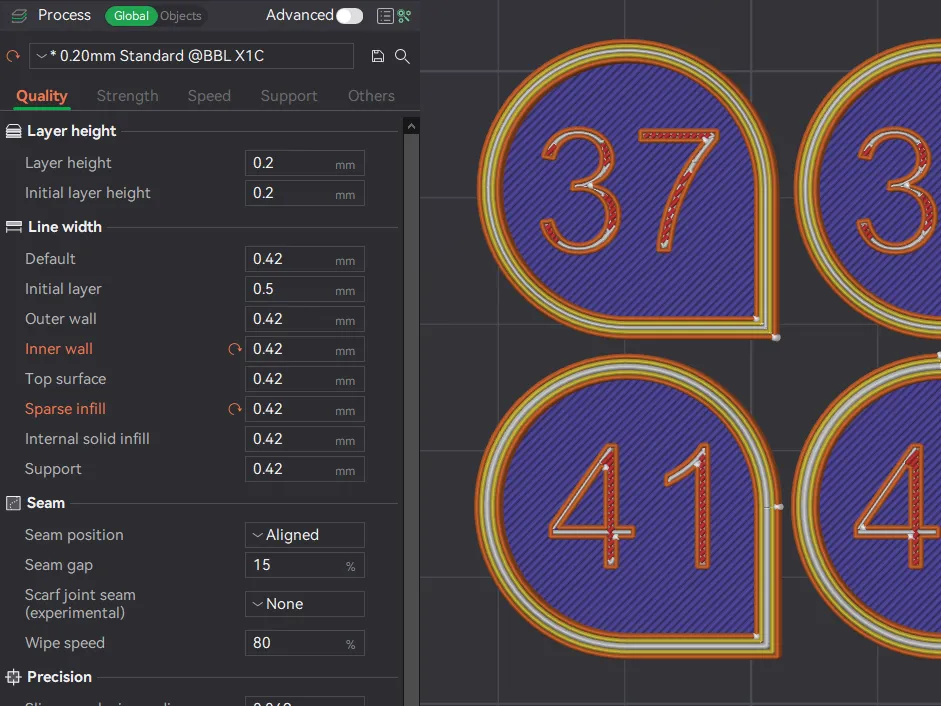Edit the Outer wall line width field
This screenshot has height=706, width=941.
[305, 319]
